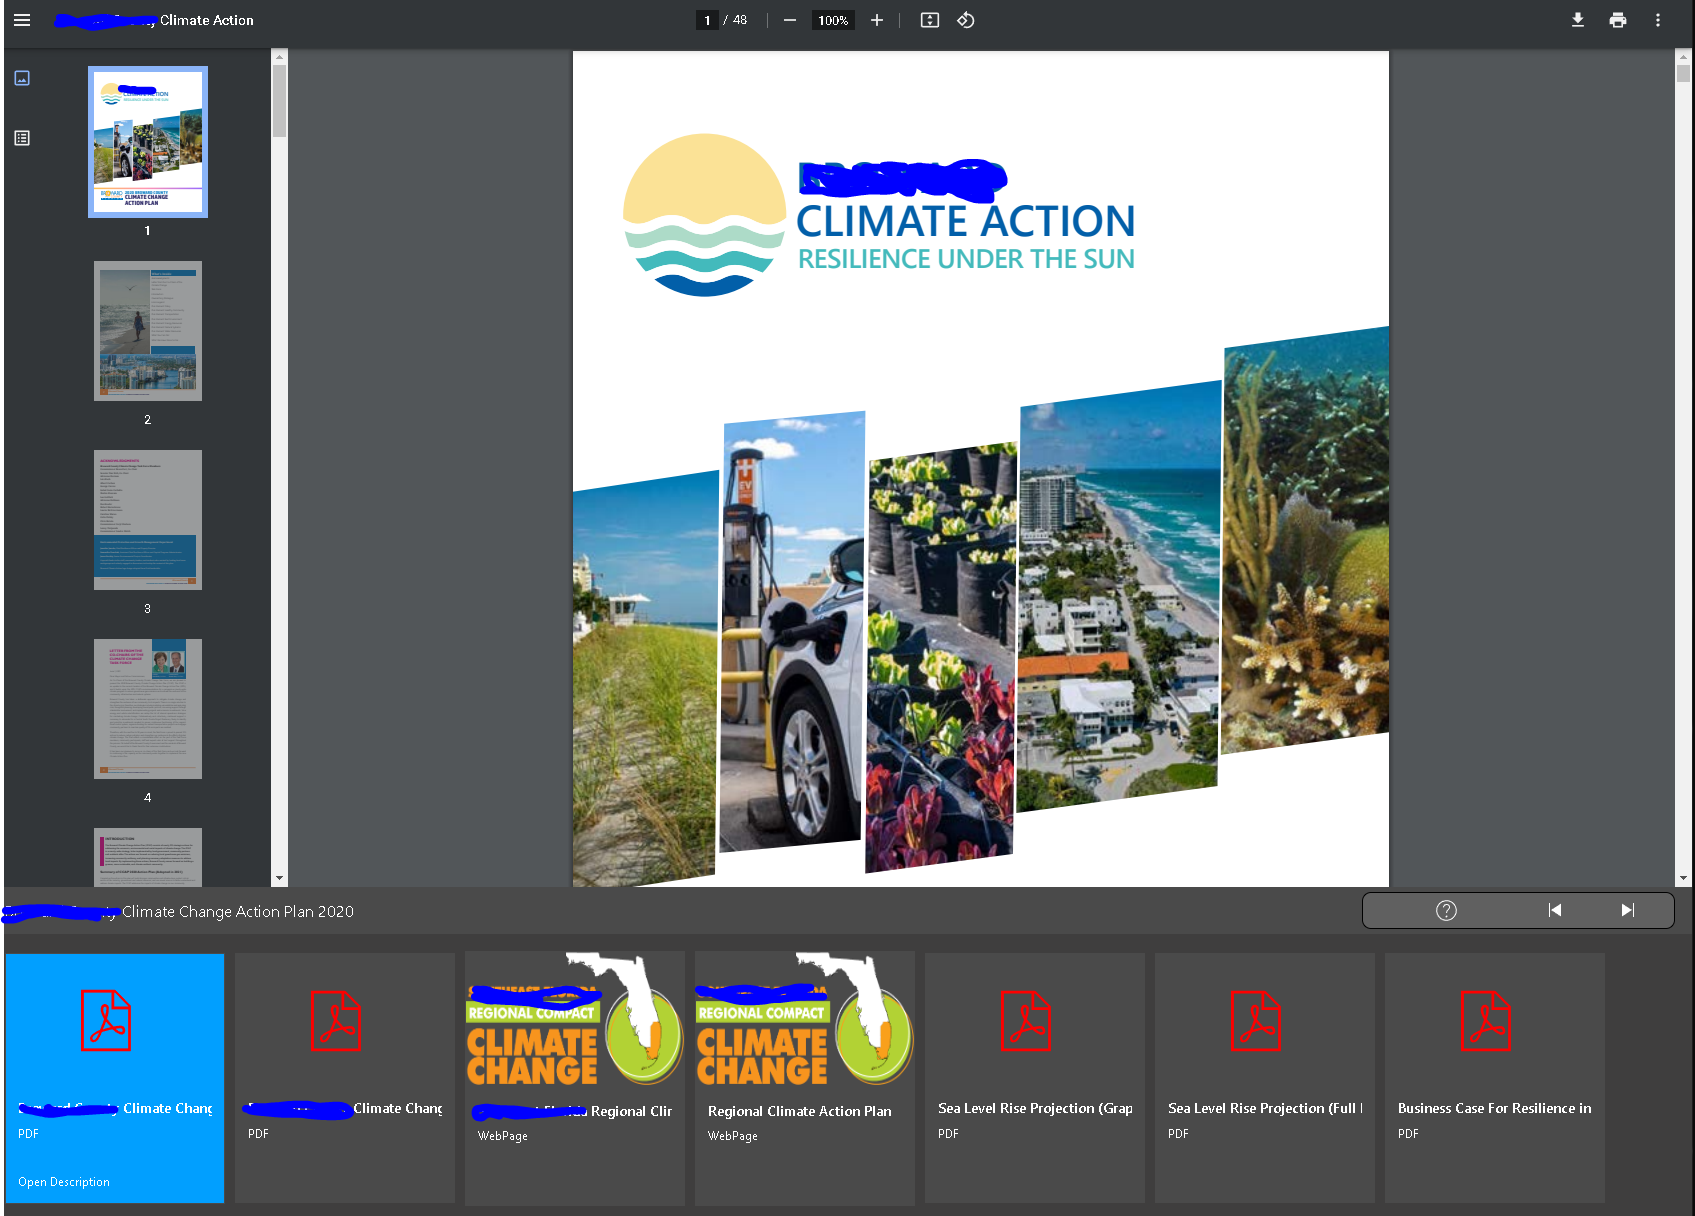
Task: Print the PDF document
Action: coord(1618,20)
